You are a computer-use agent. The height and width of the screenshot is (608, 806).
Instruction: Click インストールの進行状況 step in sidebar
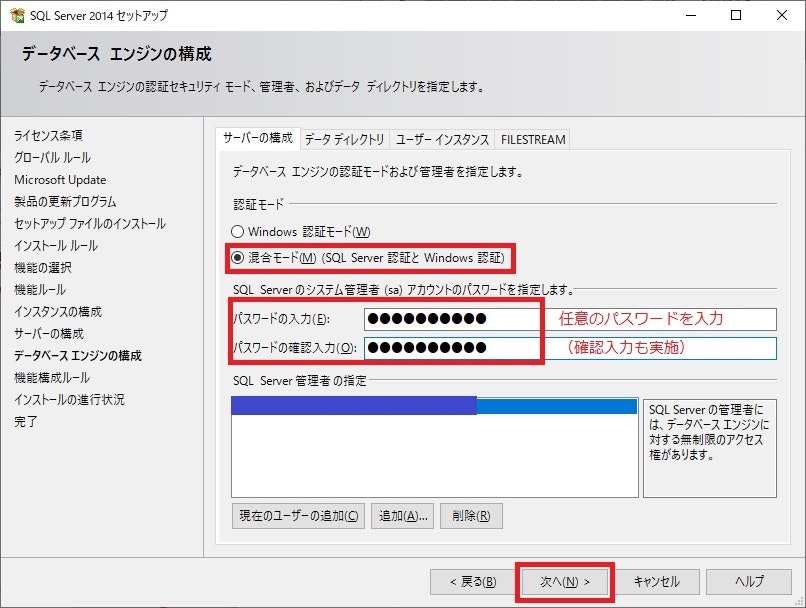69,399
